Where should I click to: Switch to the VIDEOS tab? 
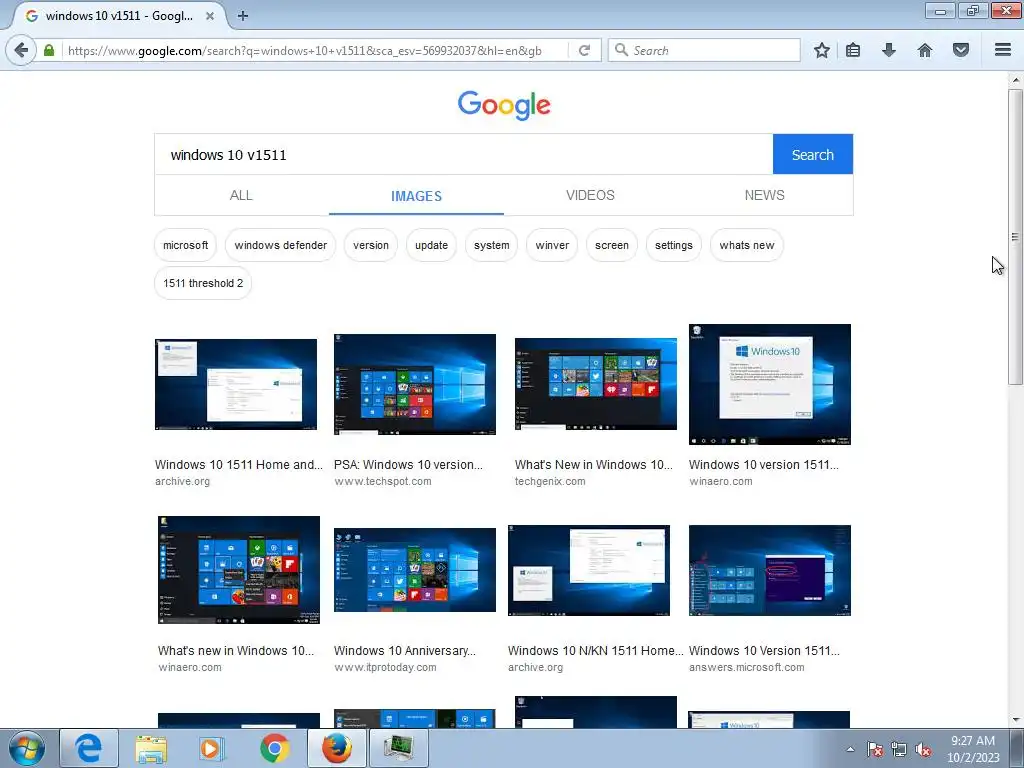click(x=590, y=195)
